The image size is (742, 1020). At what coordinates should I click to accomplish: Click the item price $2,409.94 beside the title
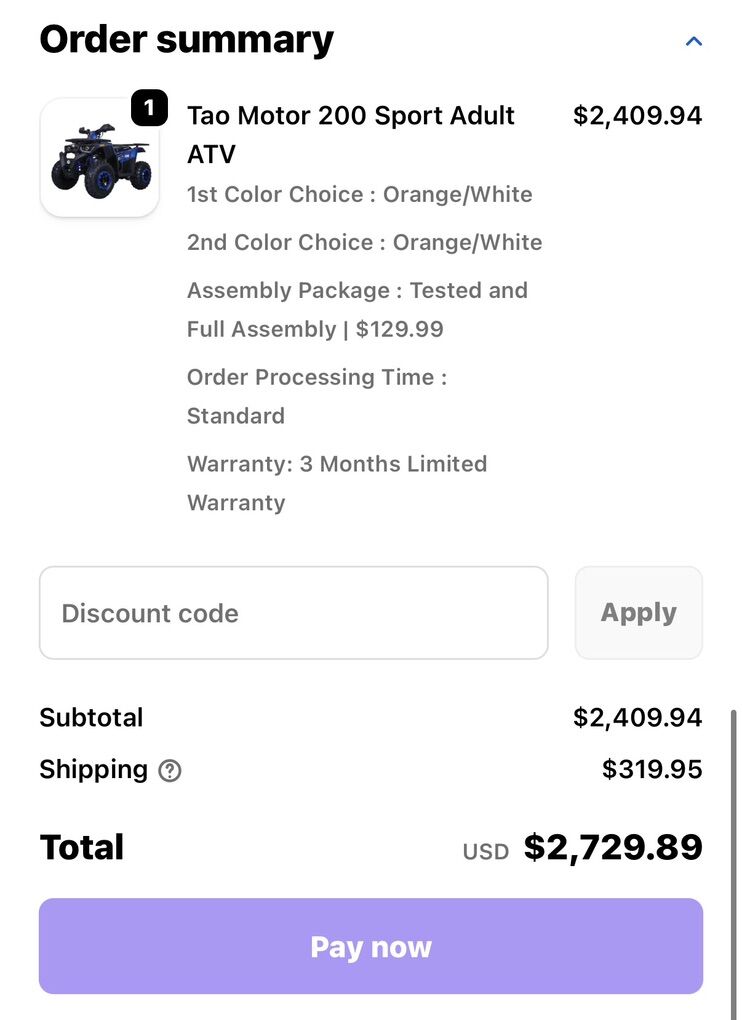[637, 116]
